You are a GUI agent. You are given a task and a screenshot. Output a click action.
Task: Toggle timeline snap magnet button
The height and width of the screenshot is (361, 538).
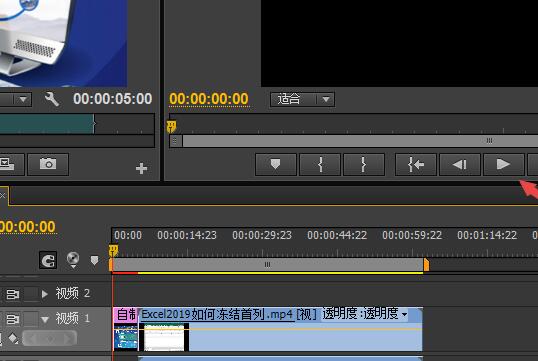coord(48,260)
